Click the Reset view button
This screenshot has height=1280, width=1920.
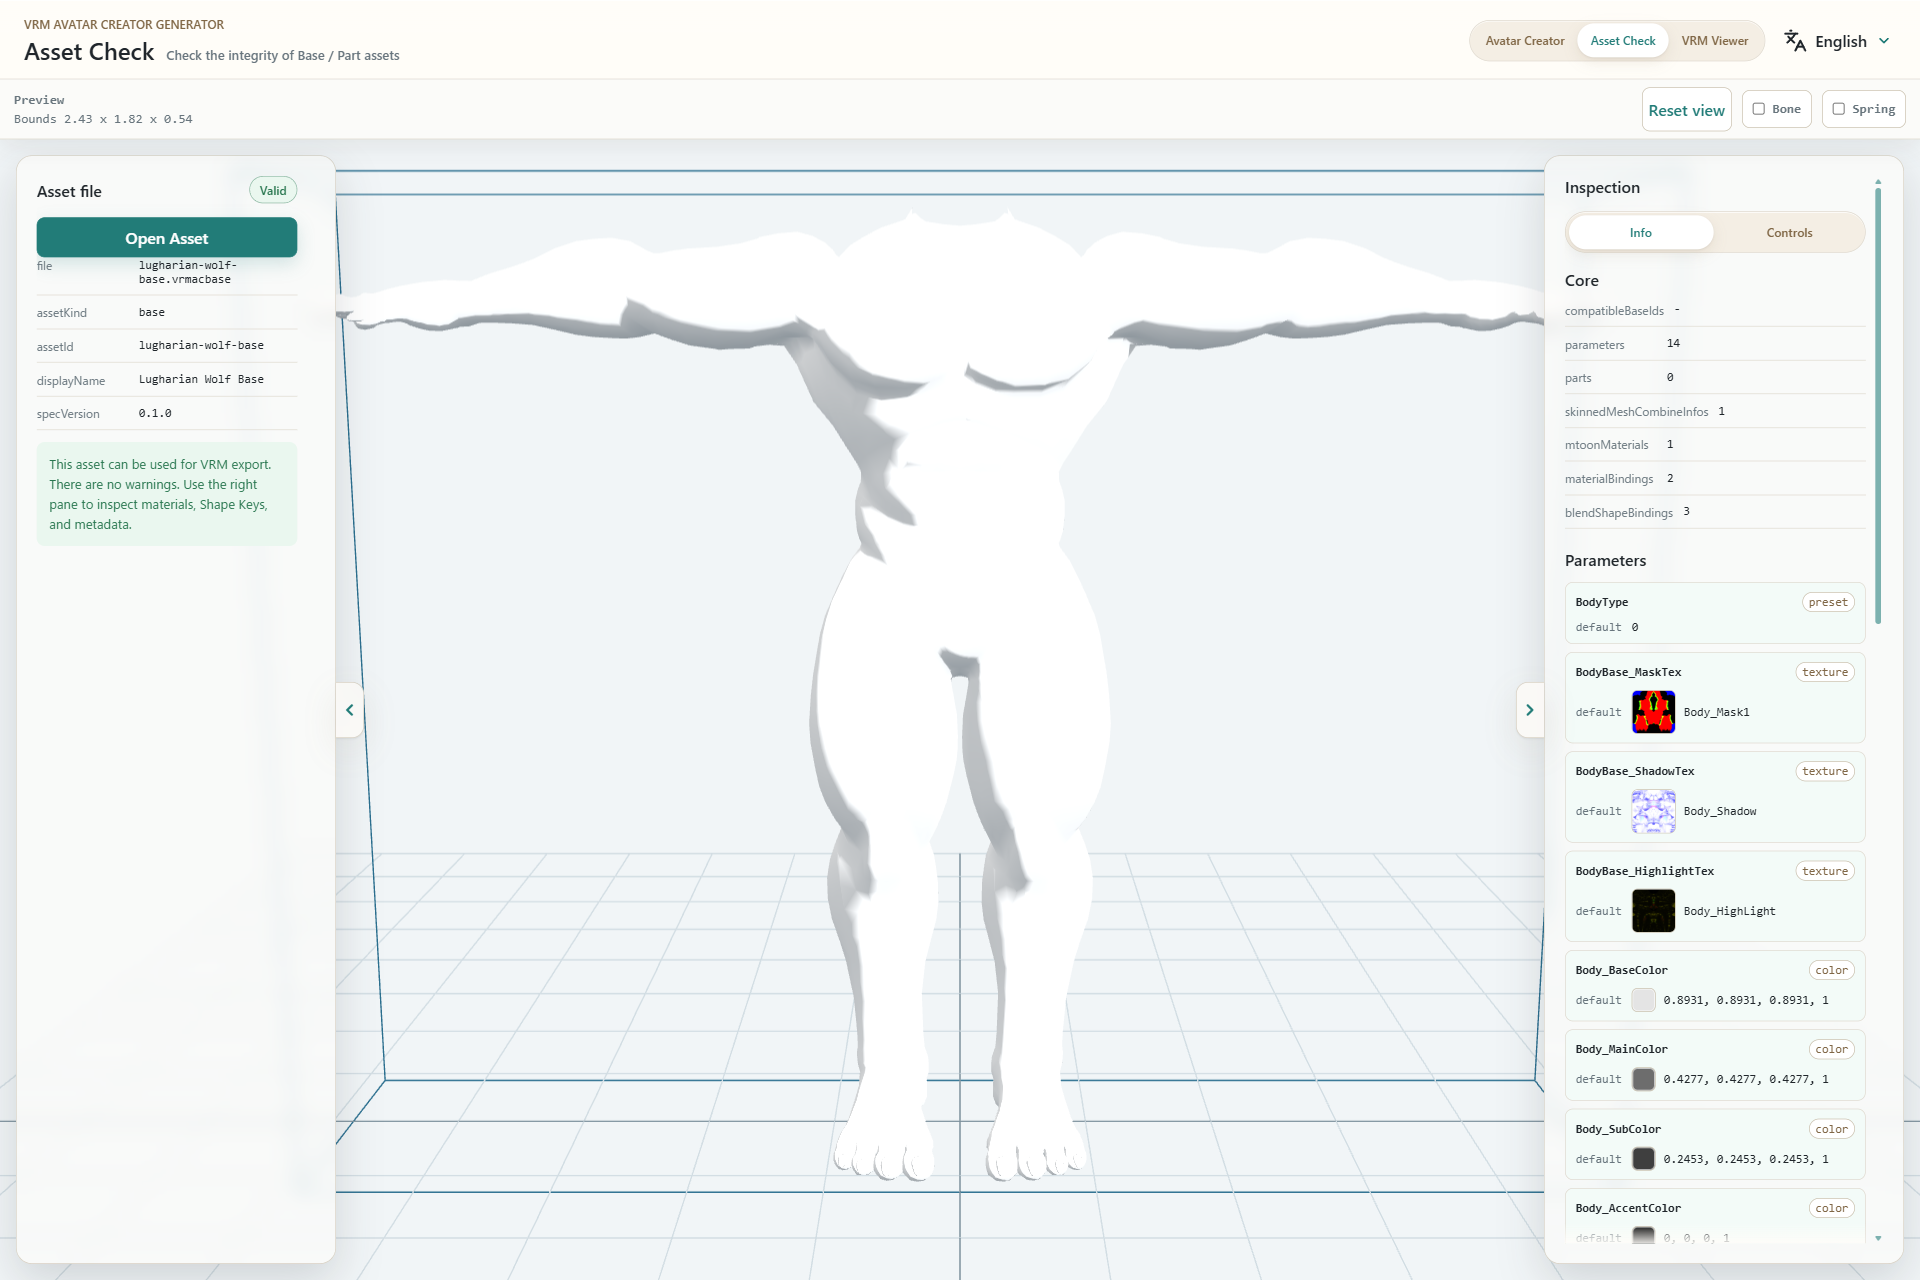pos(1686,110)
